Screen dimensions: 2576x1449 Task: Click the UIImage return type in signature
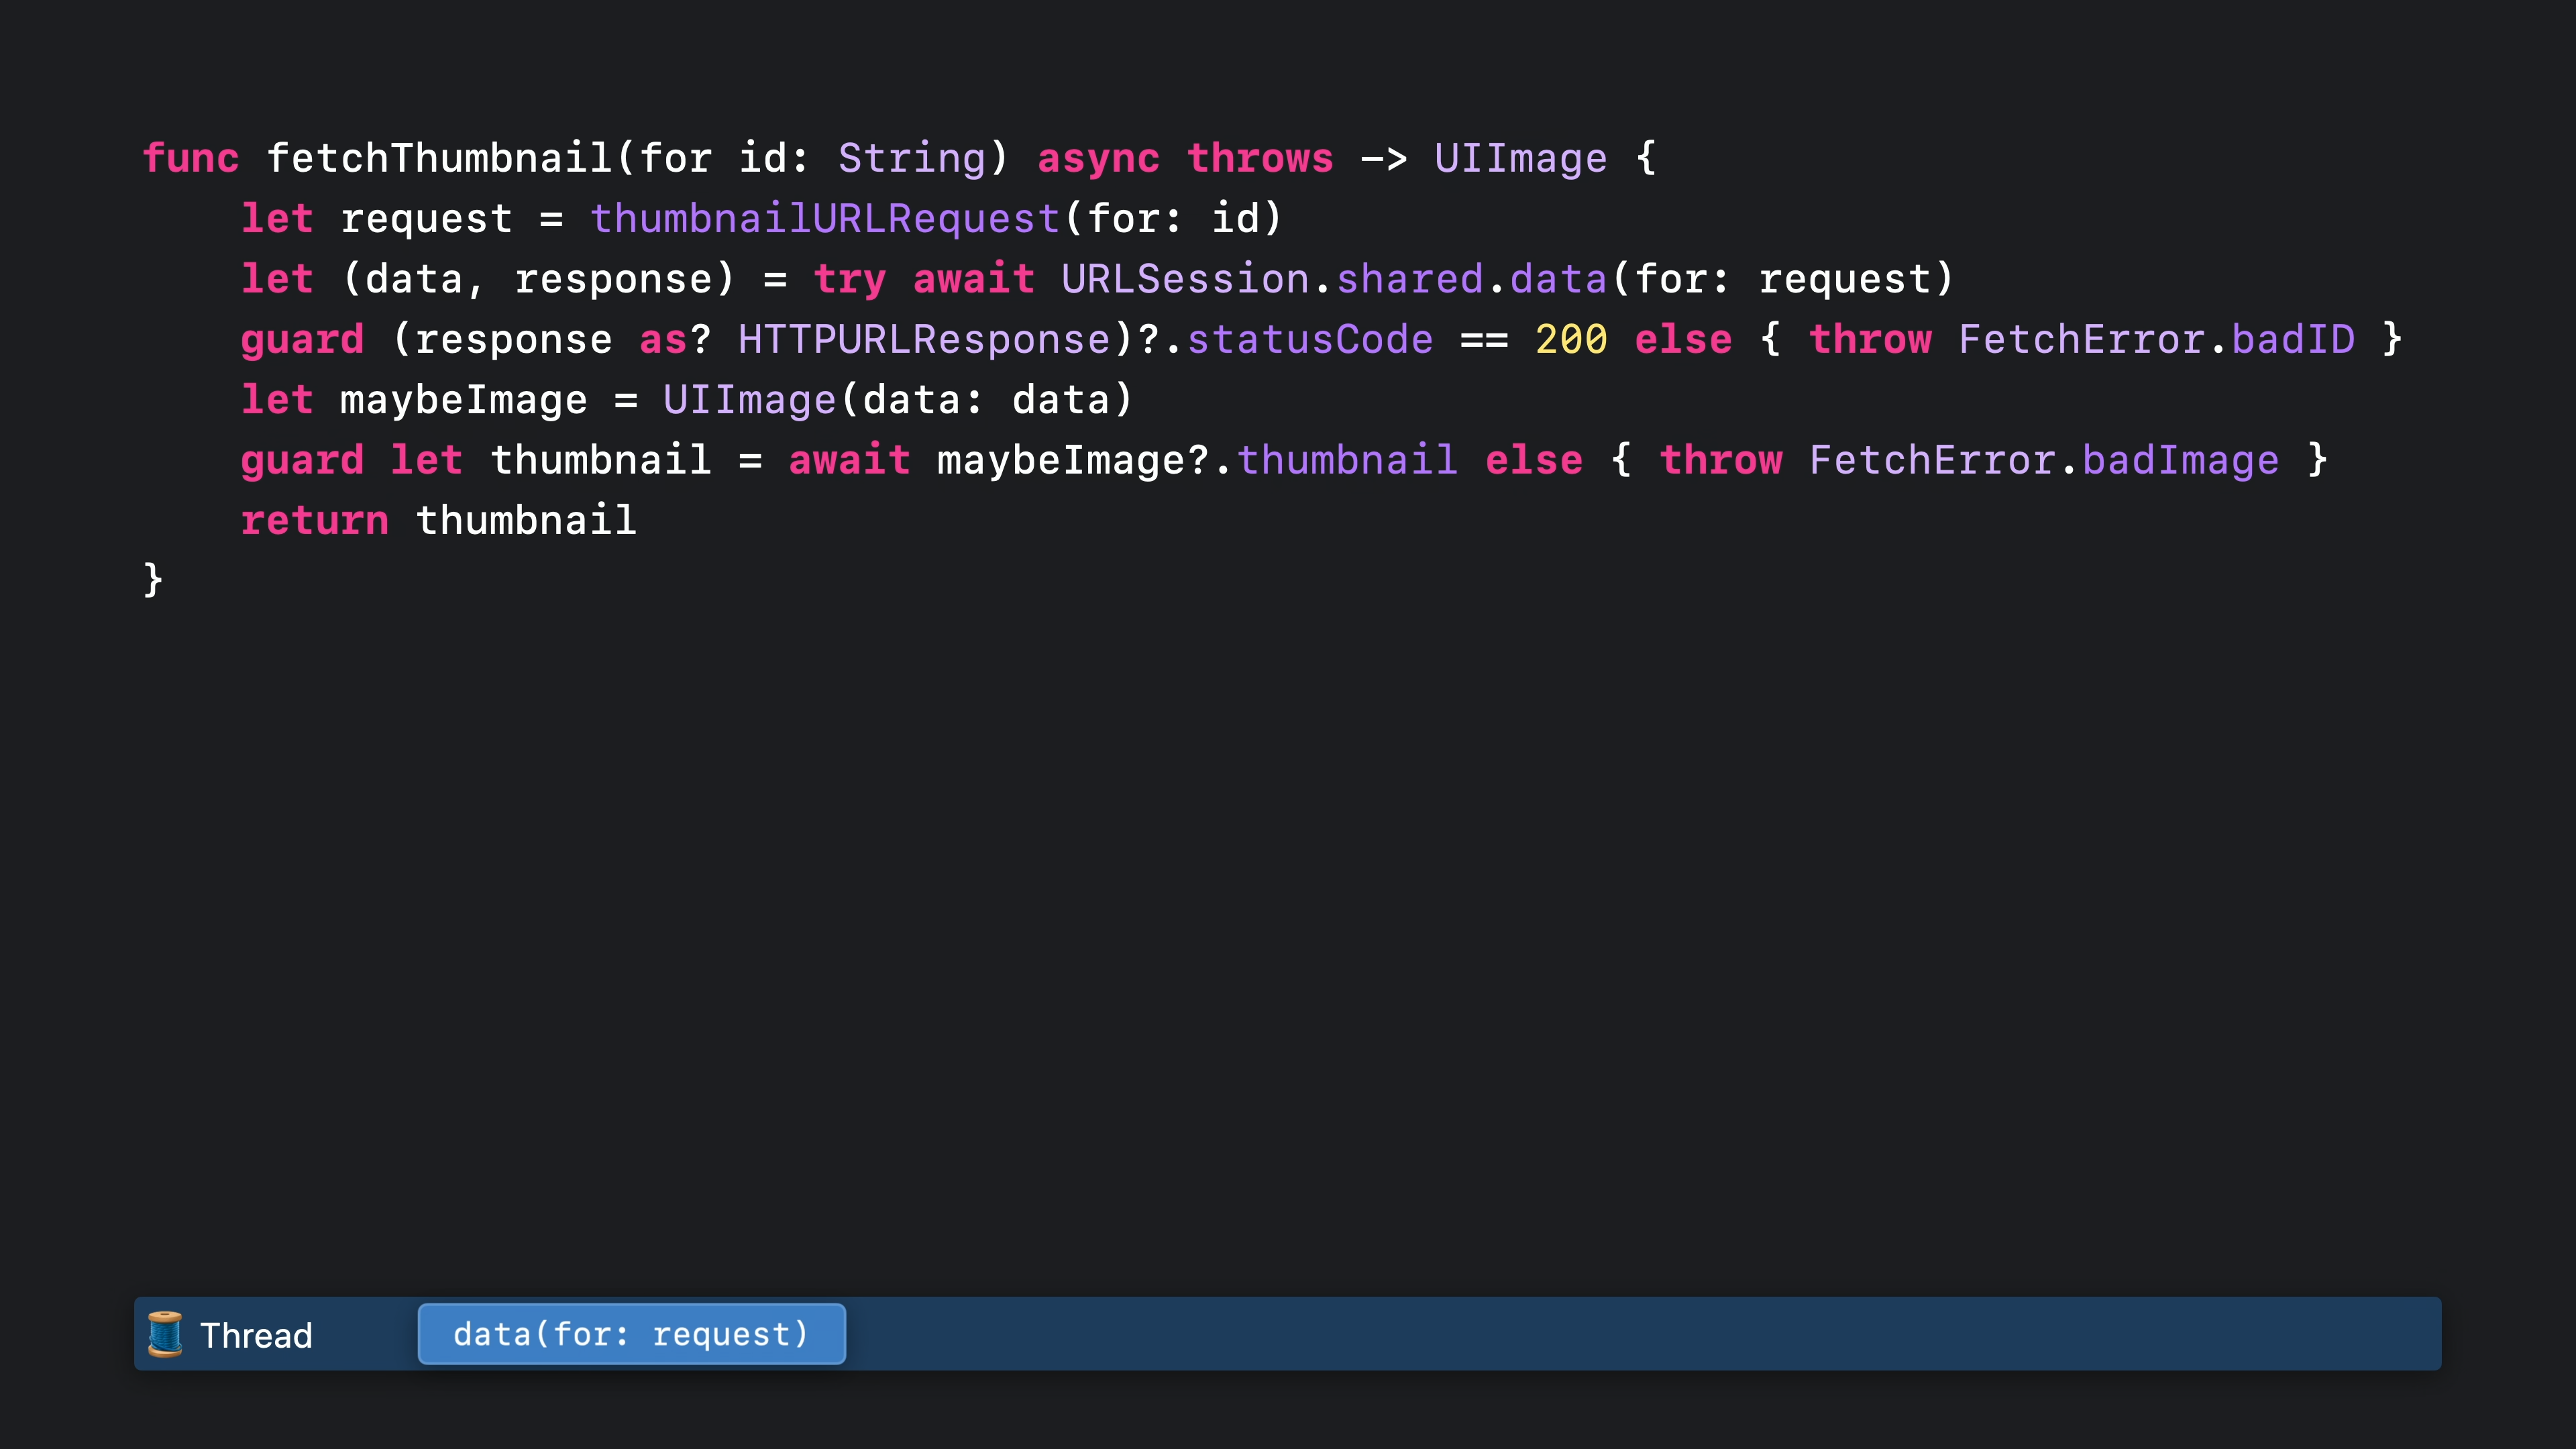(1520, 158)
